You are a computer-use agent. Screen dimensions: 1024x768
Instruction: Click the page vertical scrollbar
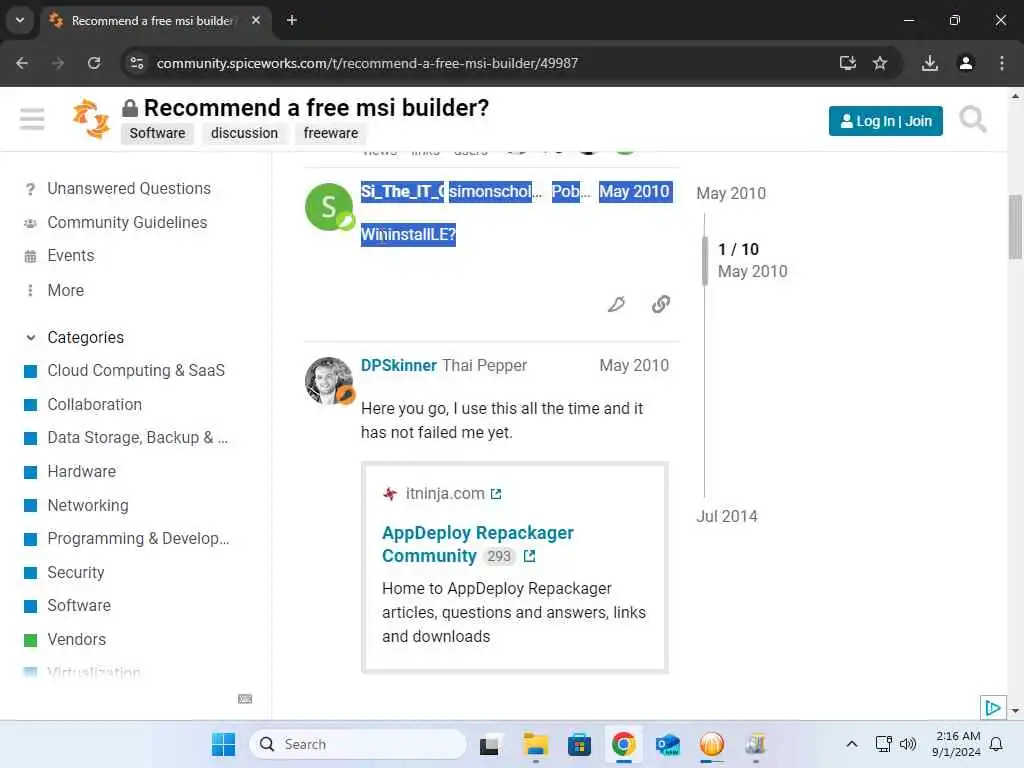1015,227
